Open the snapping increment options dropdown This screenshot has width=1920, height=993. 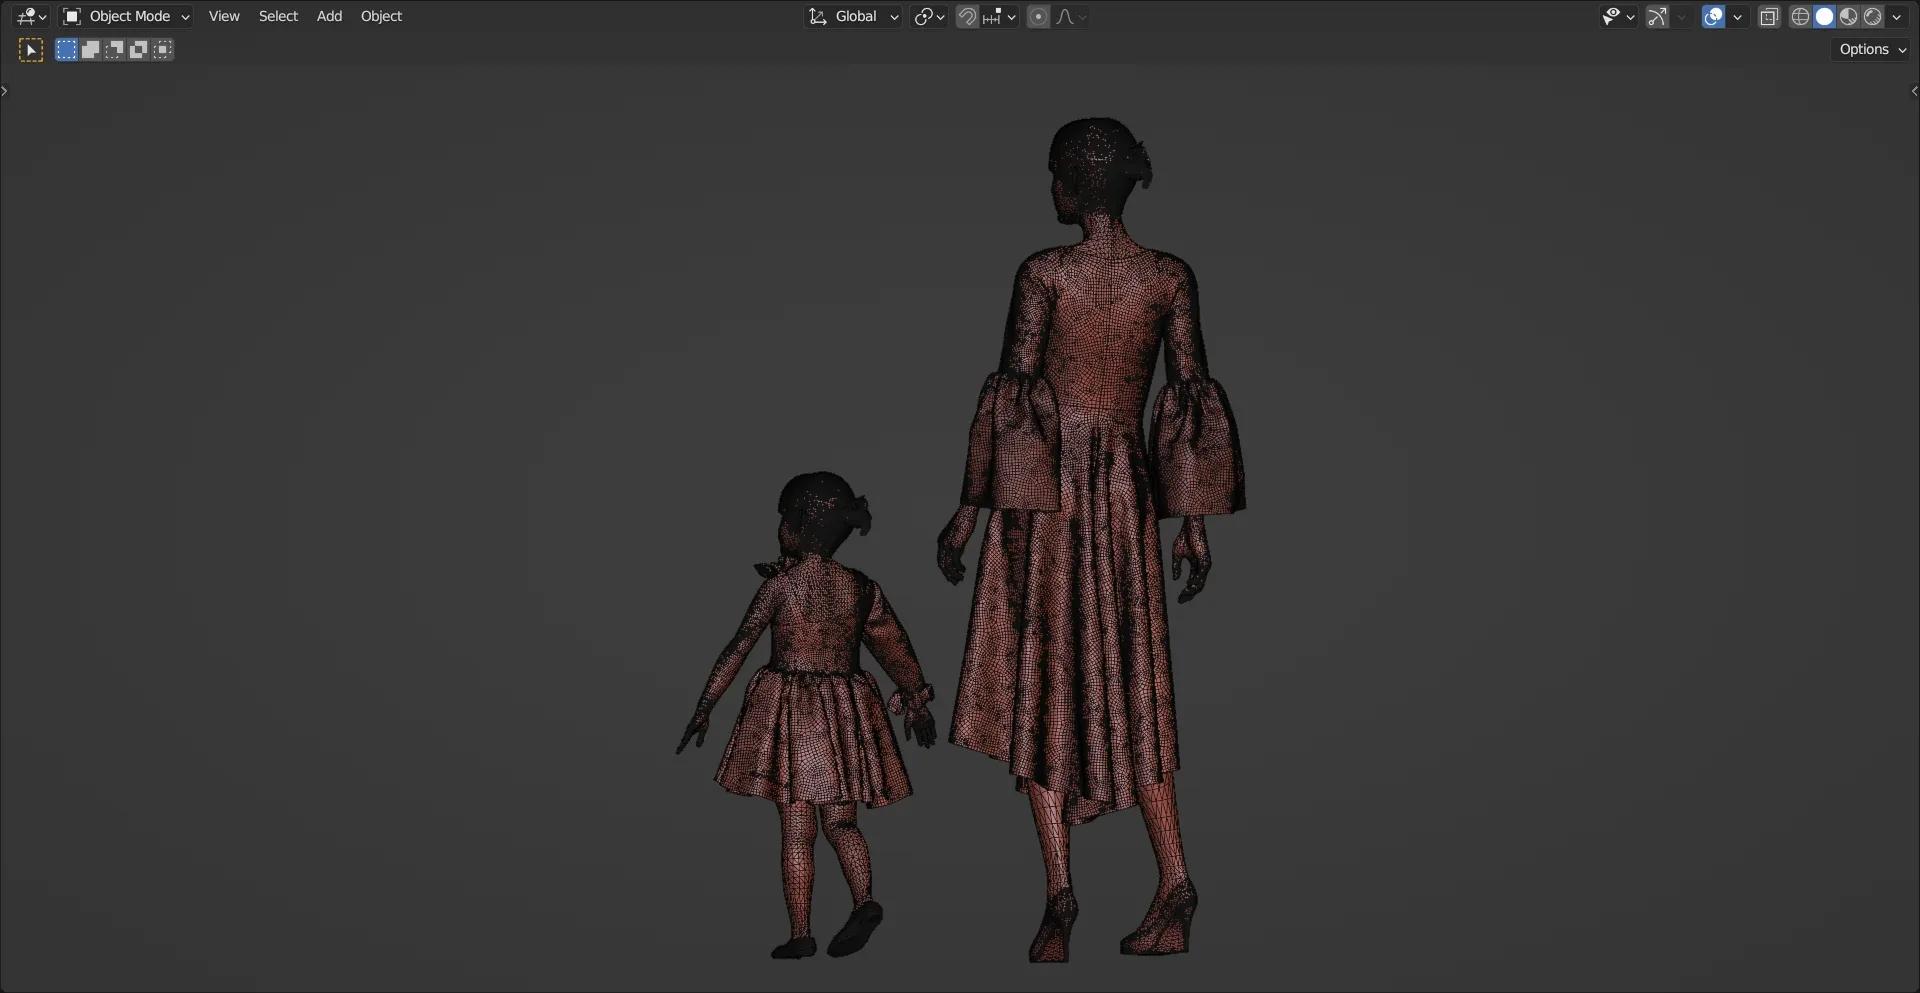pos(1000,16)
